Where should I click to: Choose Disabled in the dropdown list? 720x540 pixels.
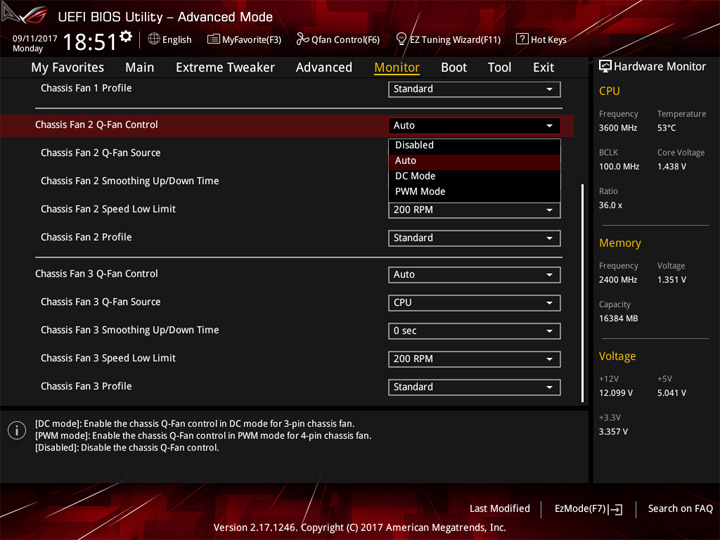[474, 145]
